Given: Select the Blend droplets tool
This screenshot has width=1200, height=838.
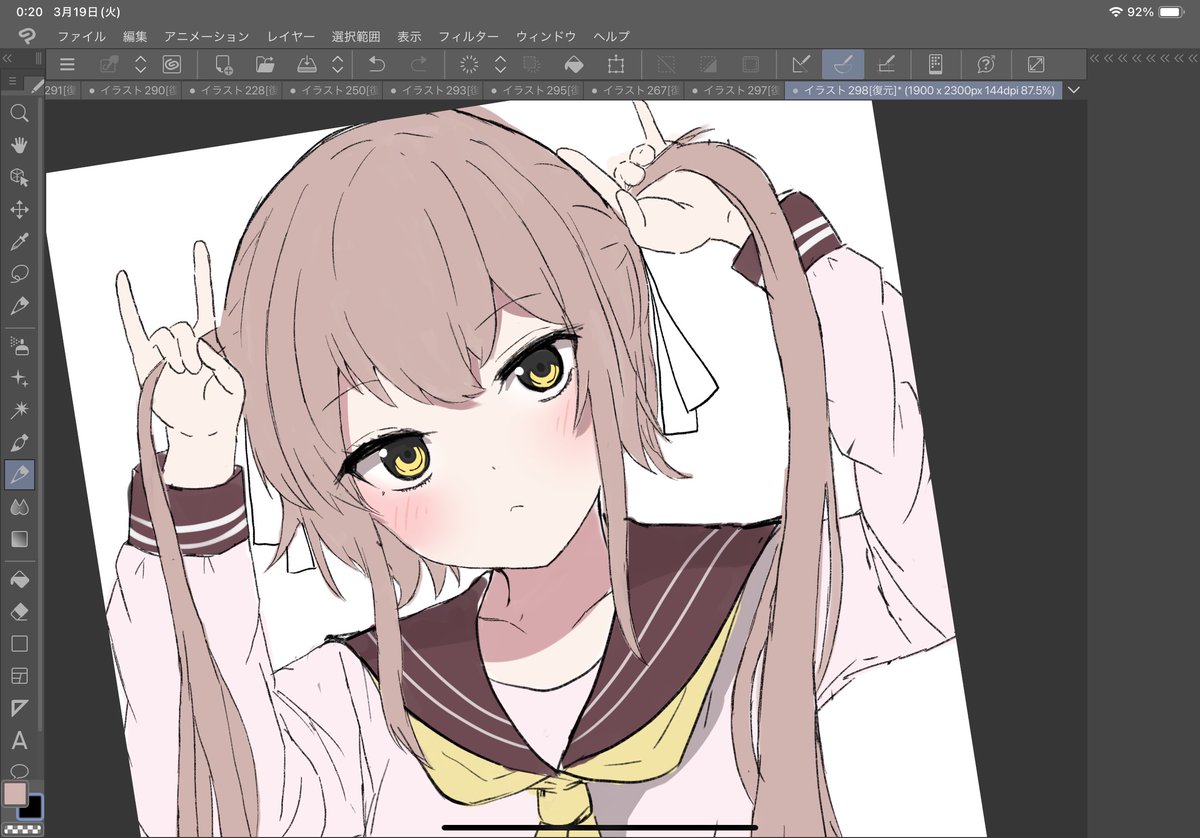Looking at the screenshot, I should click(19, 507).
